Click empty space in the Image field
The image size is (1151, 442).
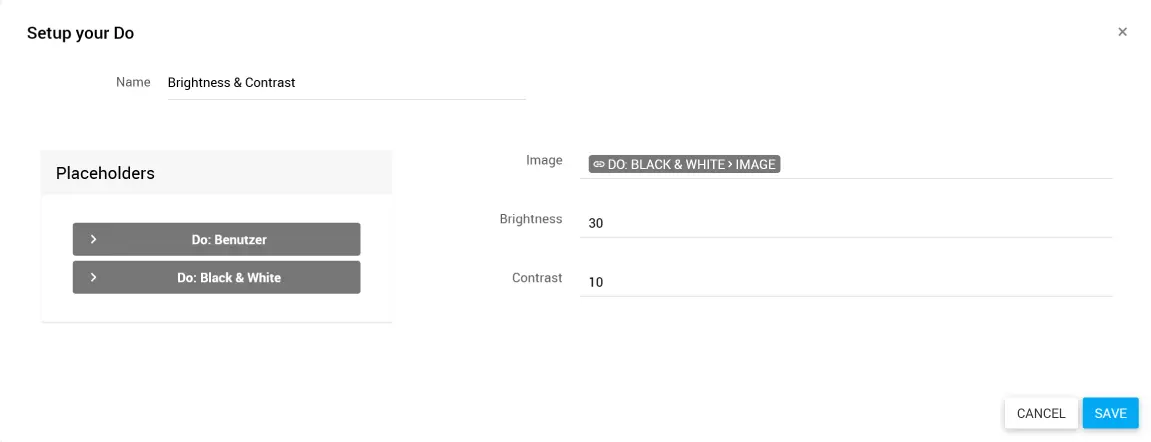(x=945, y=164)
